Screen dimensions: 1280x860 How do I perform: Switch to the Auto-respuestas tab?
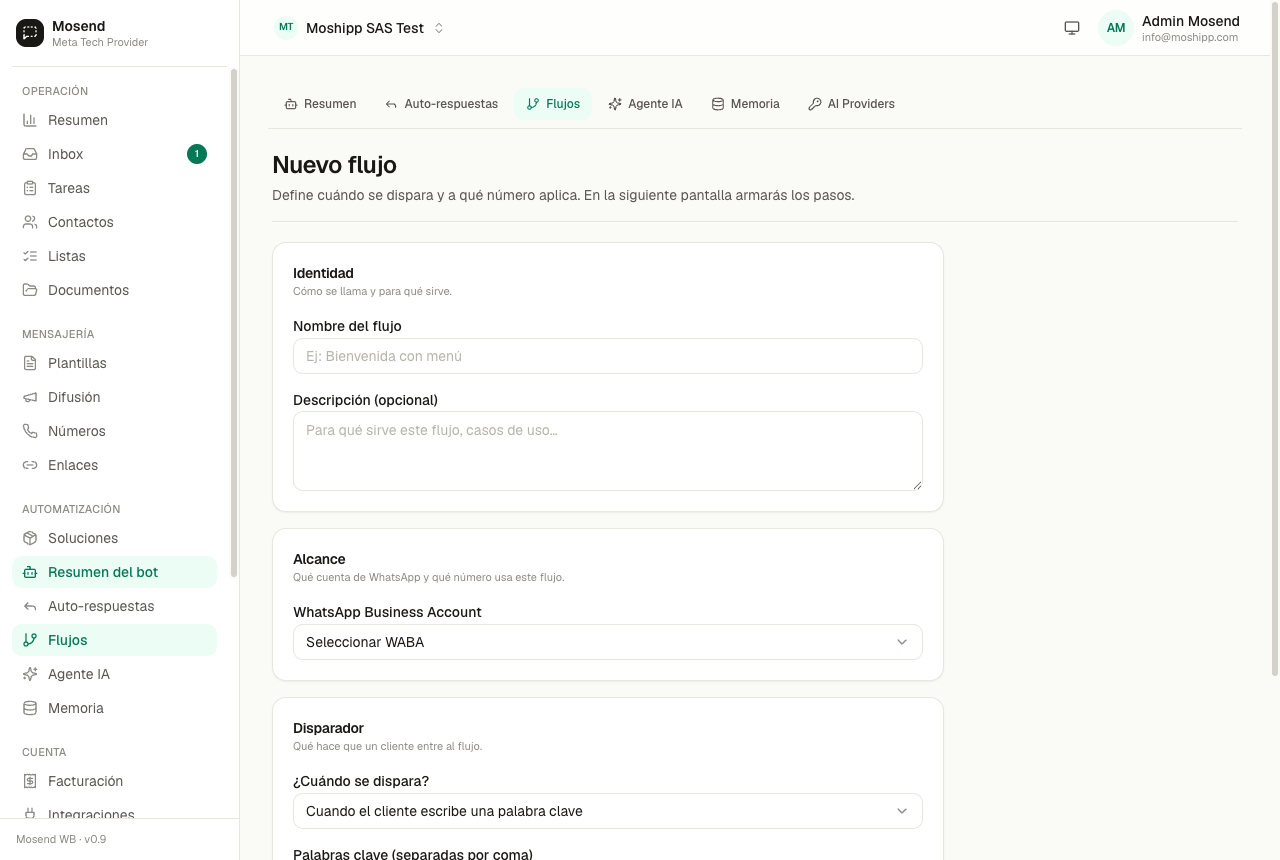[x=441, y=104]
